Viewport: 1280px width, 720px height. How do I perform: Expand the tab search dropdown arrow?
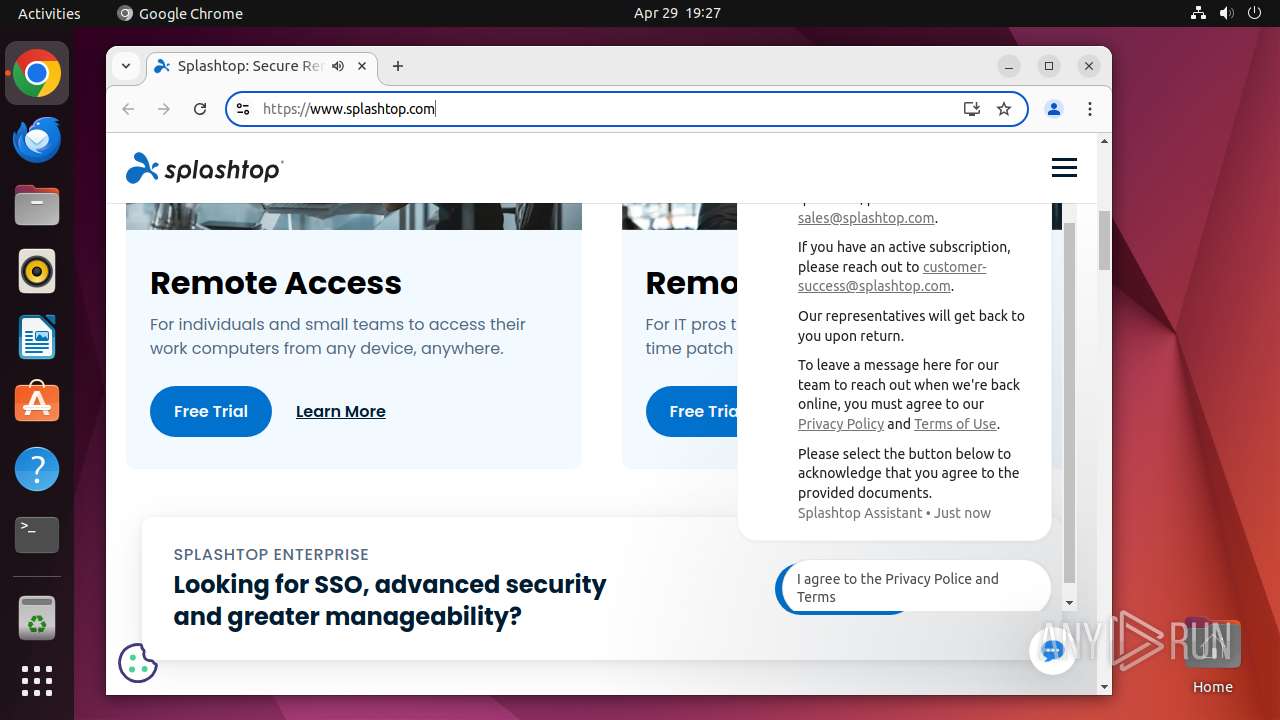126,66
